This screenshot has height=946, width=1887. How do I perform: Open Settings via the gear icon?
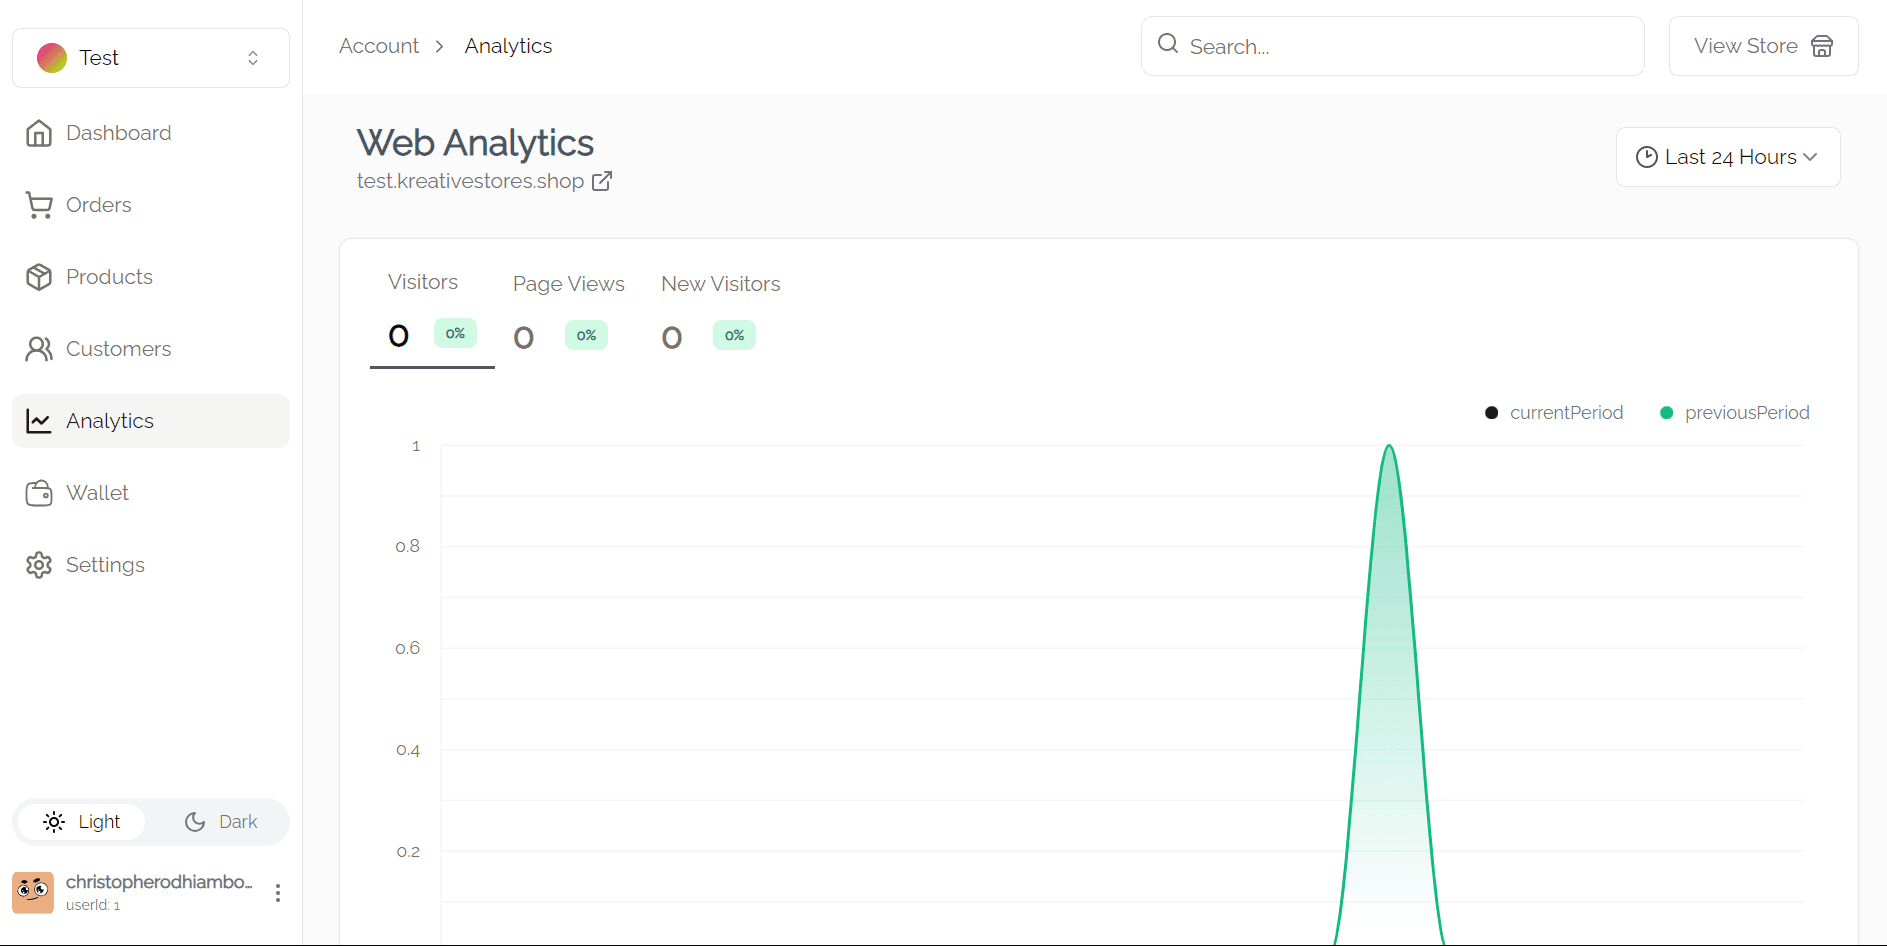click(39, 565)
